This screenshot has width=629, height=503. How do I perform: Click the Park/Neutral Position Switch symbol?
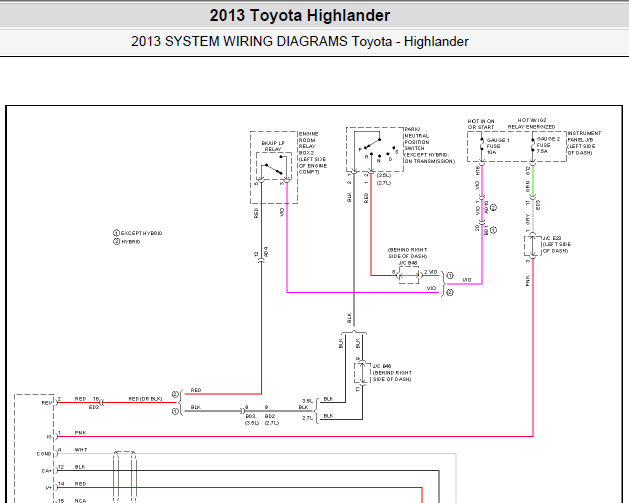pos(375,149)
